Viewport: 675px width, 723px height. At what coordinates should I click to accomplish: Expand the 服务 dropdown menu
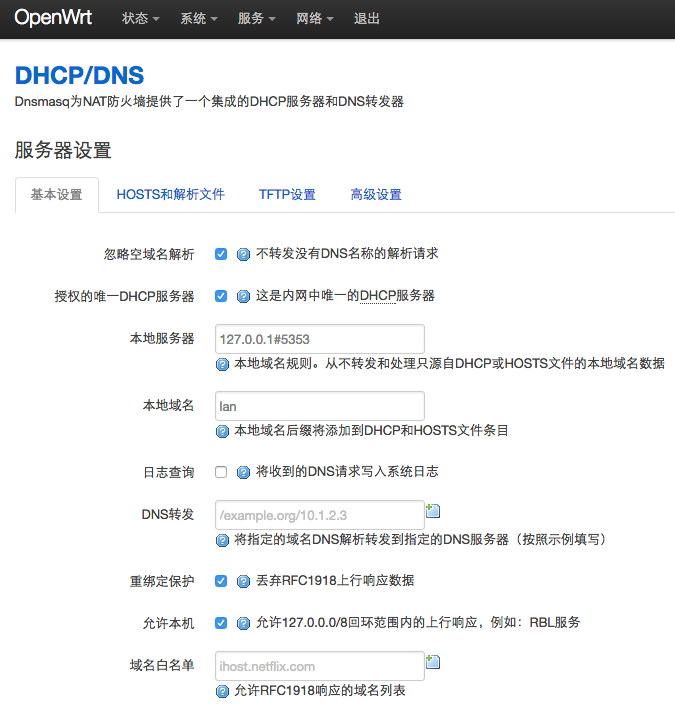256,18
